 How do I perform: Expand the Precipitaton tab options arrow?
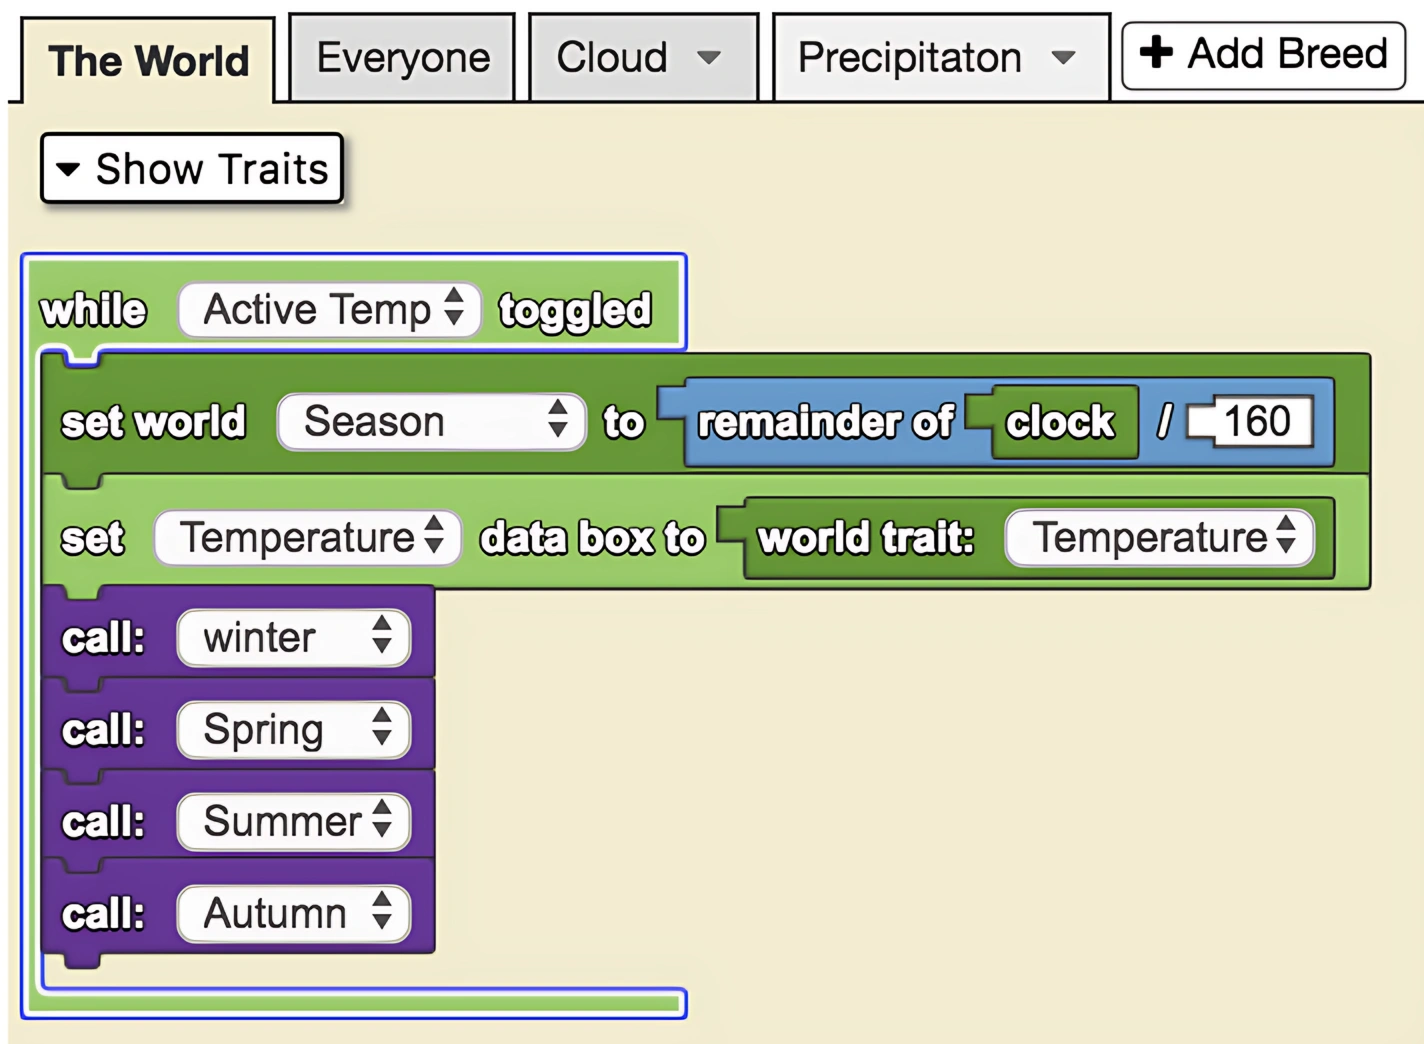click(1063, 57)
